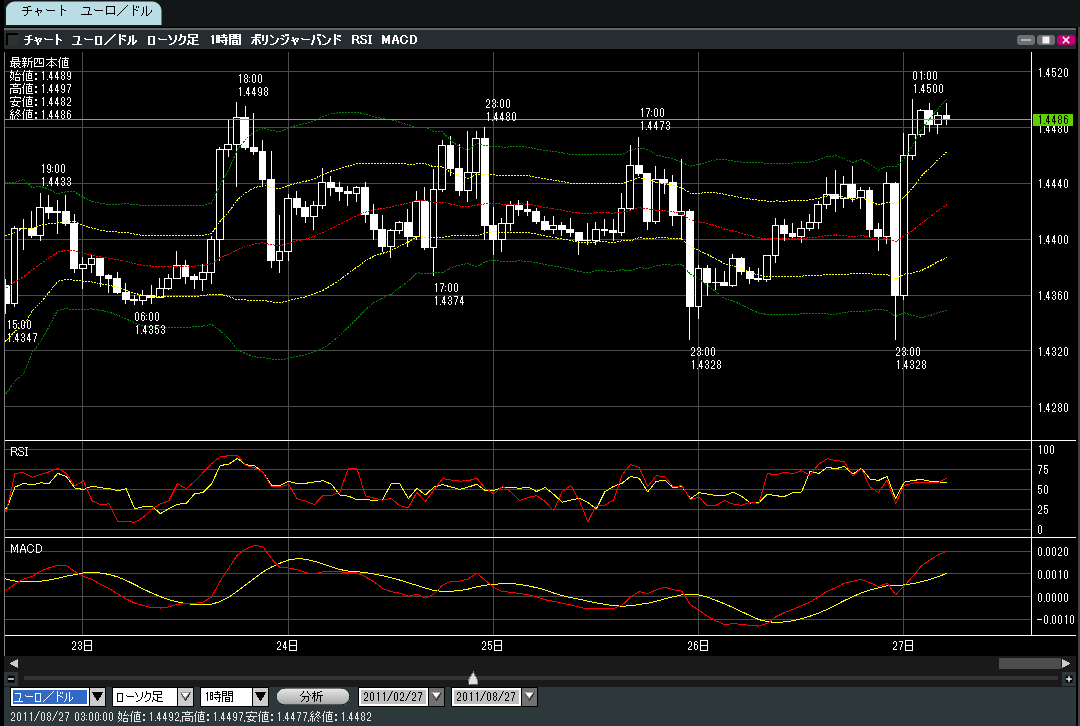Open the 2011/02/27 start date picker
1080x726 pixels.
point(435,697)
